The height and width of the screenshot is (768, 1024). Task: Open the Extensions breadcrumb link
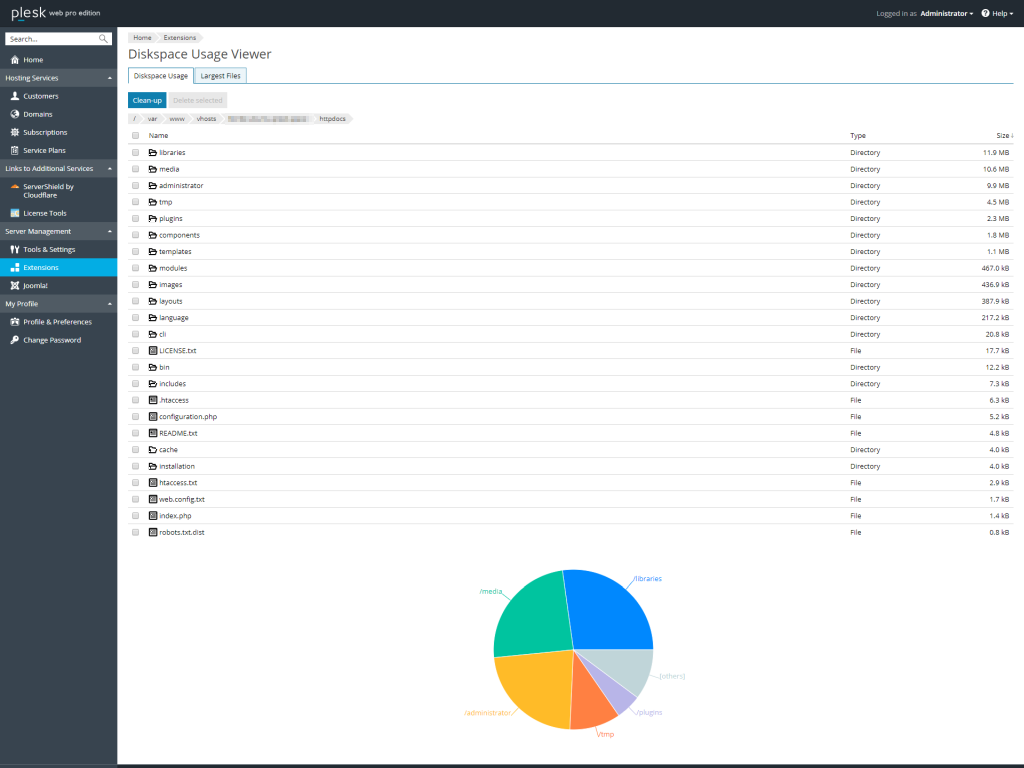tap(179, 37)
